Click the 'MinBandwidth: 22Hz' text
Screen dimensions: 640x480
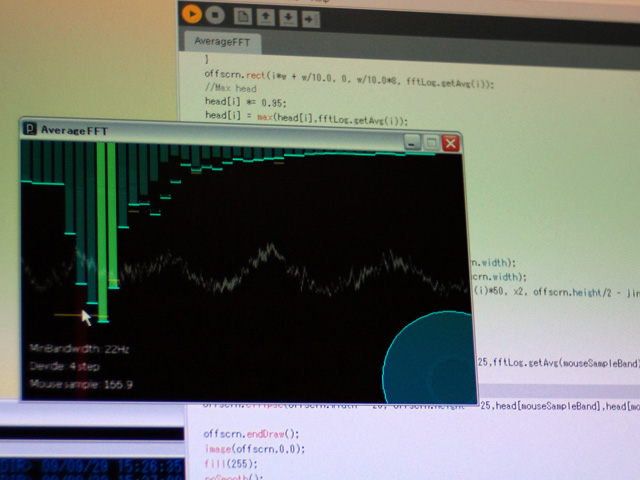(80, 349)
